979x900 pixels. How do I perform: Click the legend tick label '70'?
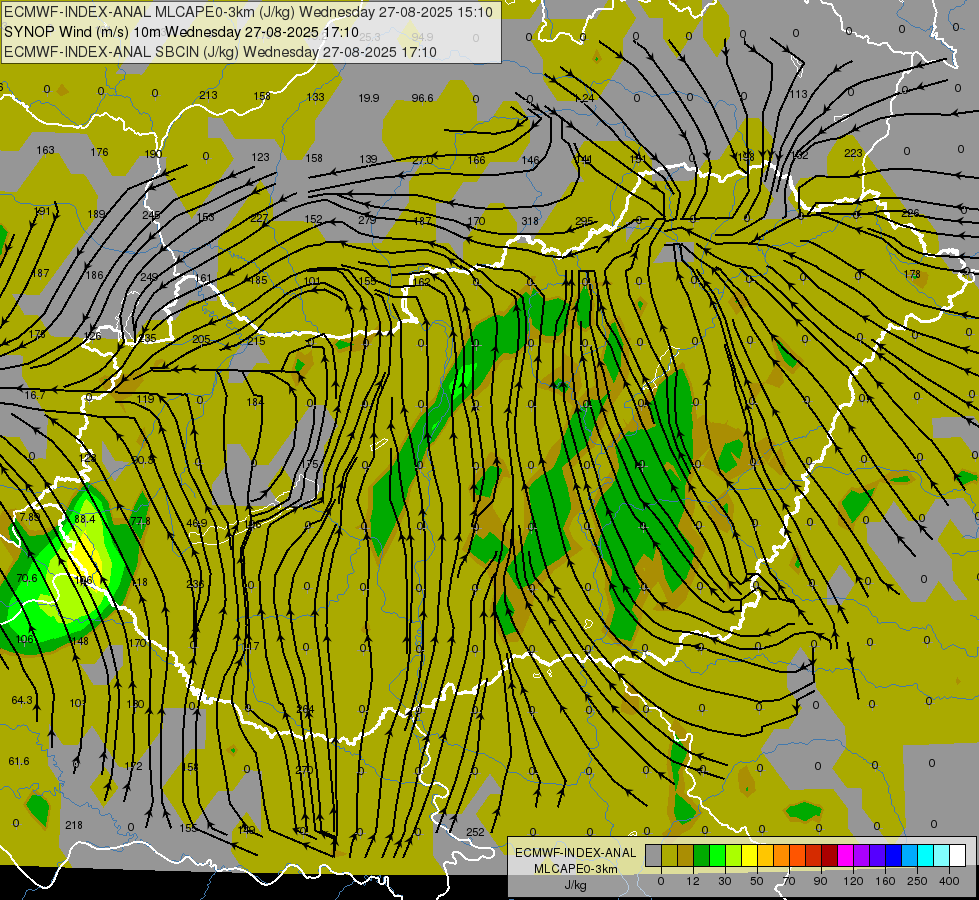point(789,881)
